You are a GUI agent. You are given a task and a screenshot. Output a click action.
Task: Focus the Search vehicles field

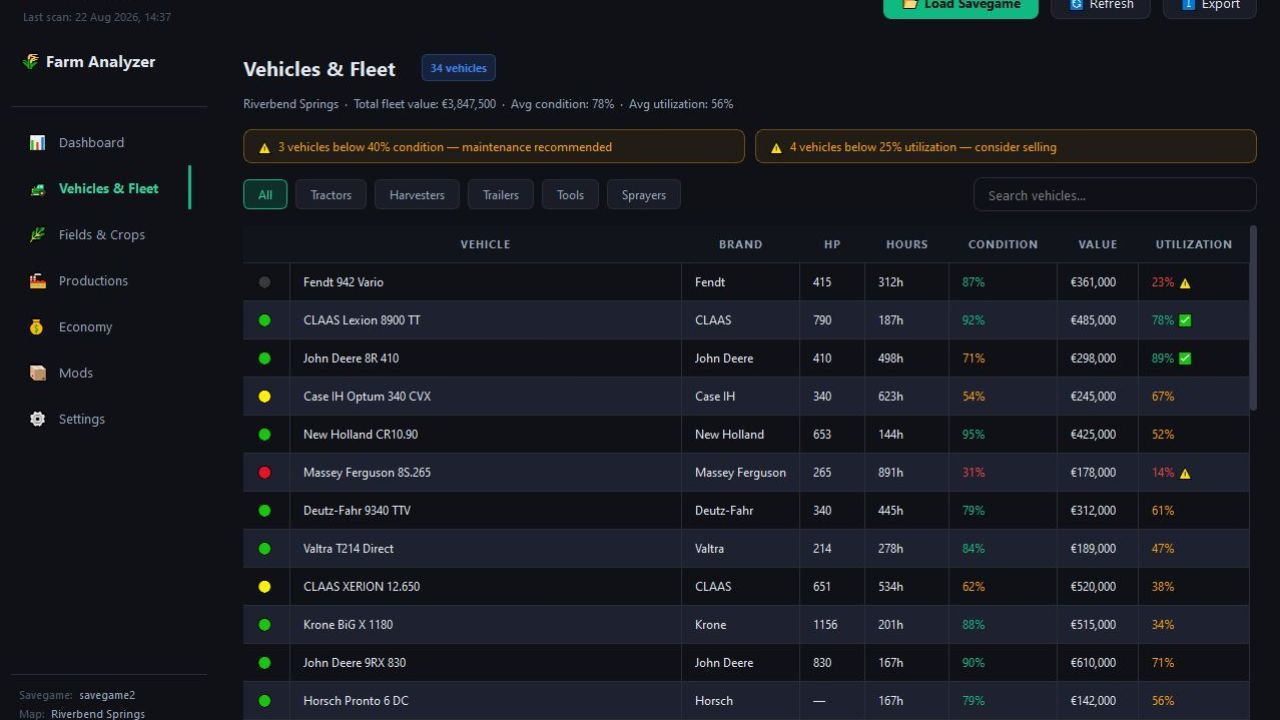click(x=1115, y=195)
